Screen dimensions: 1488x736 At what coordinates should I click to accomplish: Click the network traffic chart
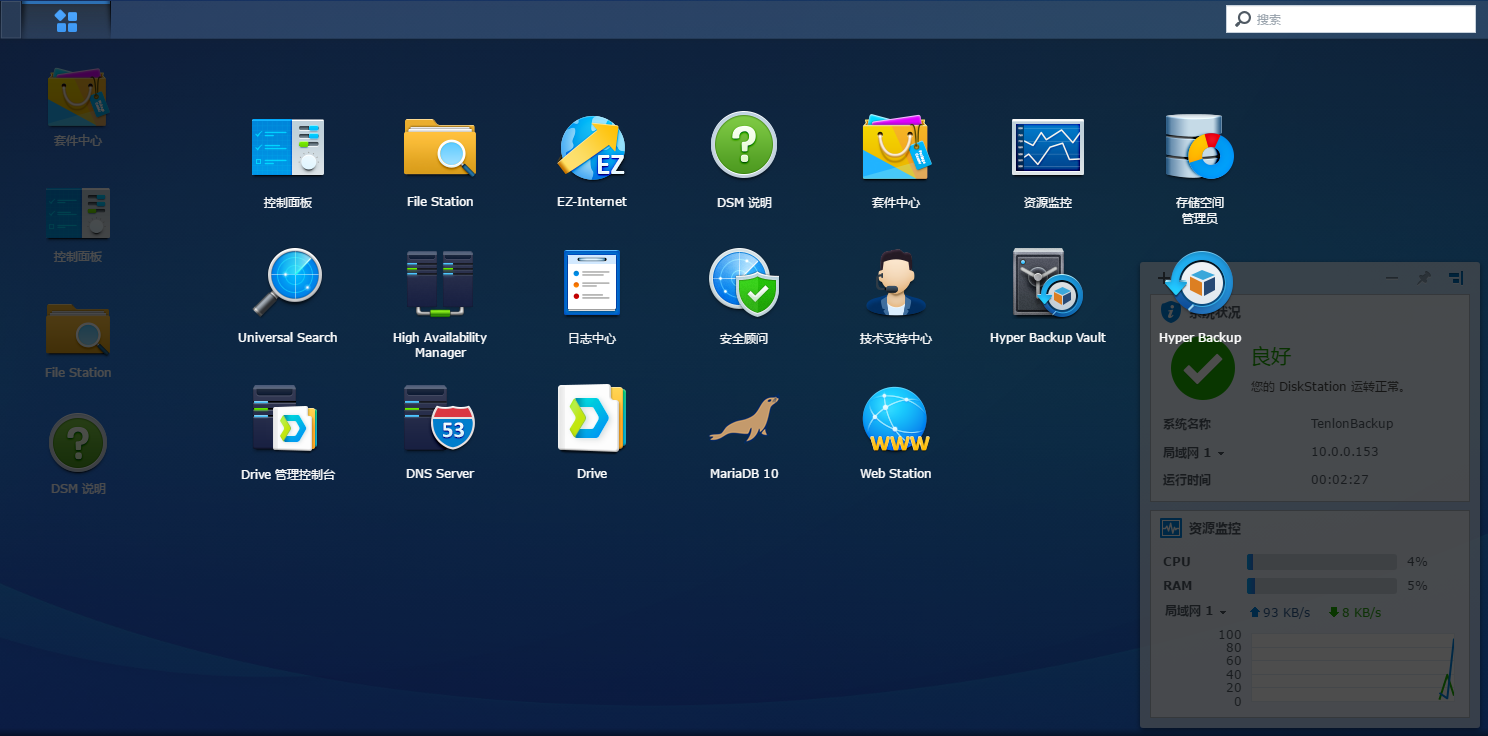click(x=1352, y=668)
